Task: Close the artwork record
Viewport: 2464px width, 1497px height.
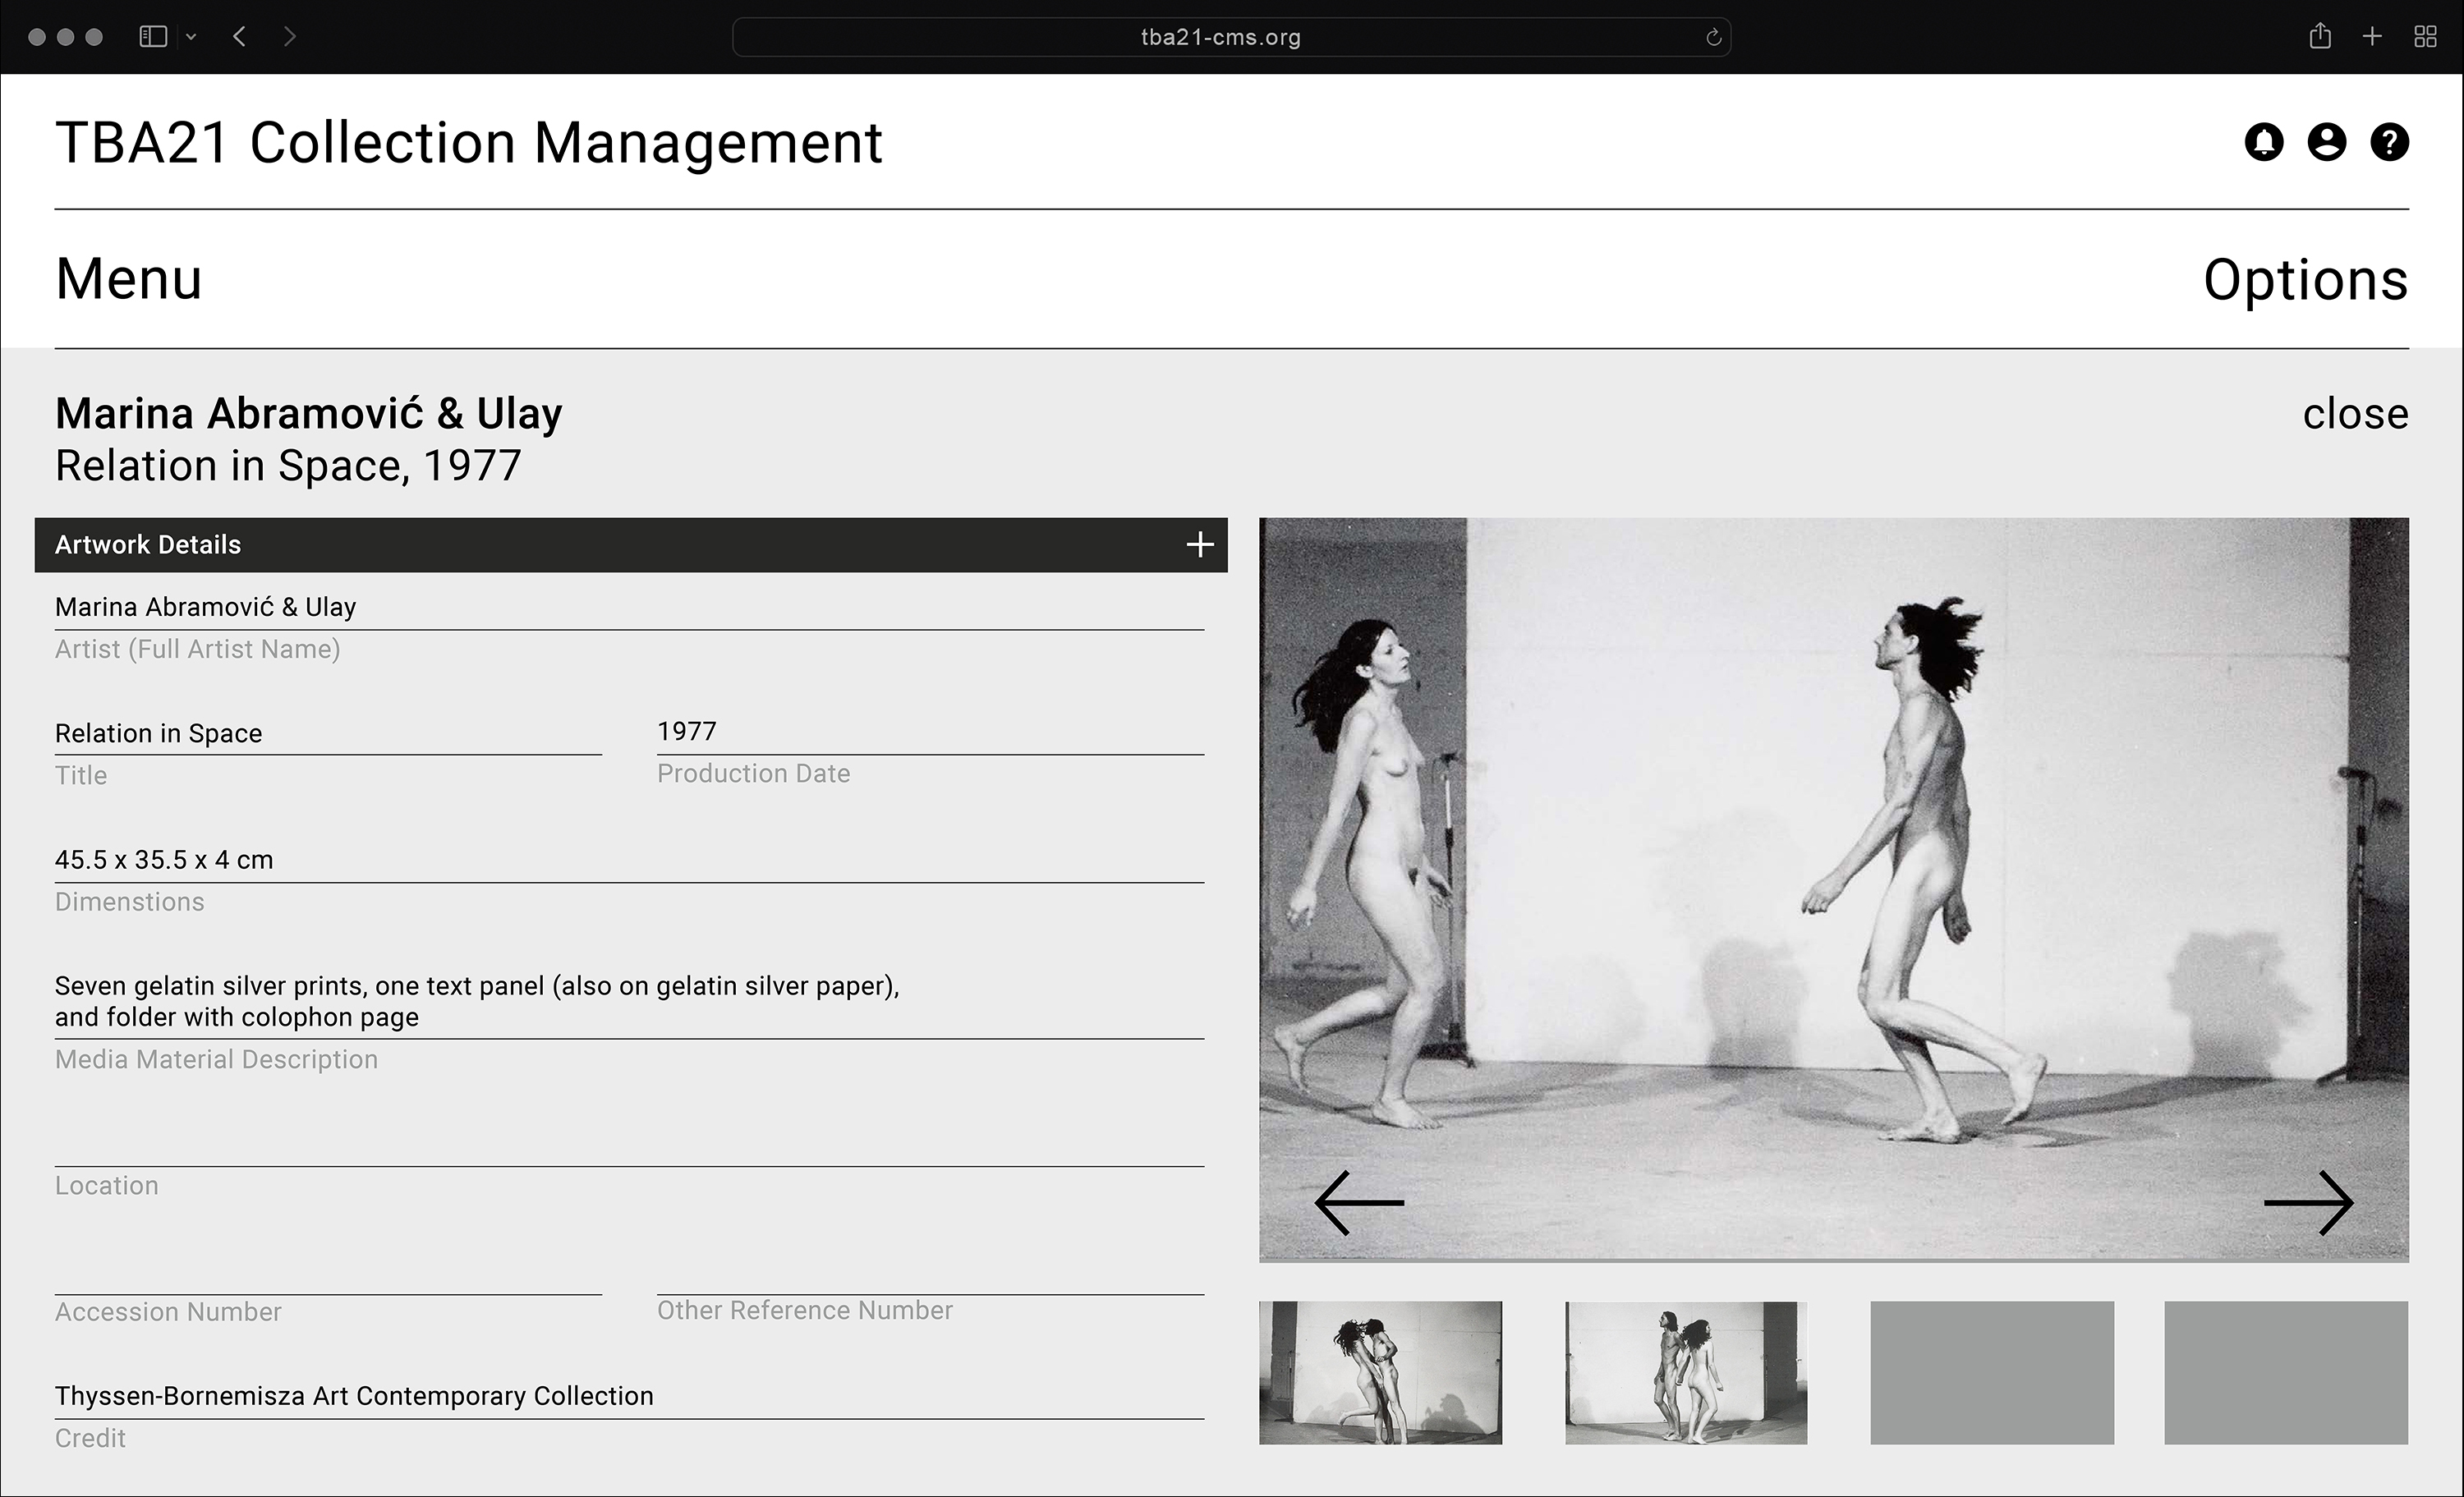Action: 2356,414
